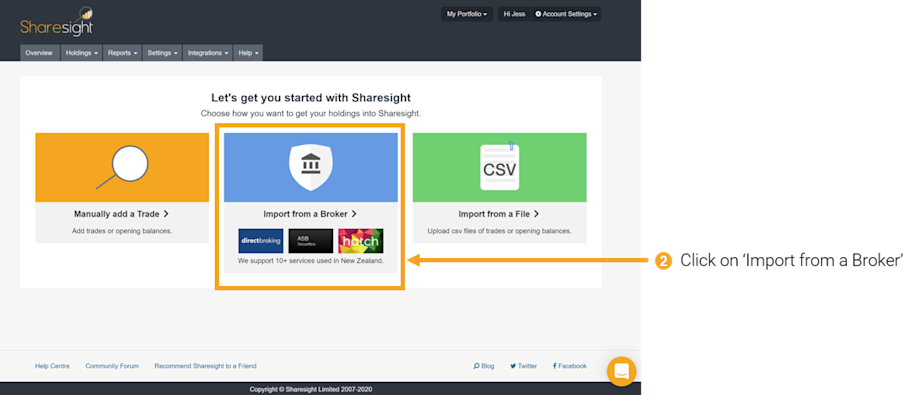Expand the Reports menu
This screenshot has height=395, width=917.
(123, 53)
